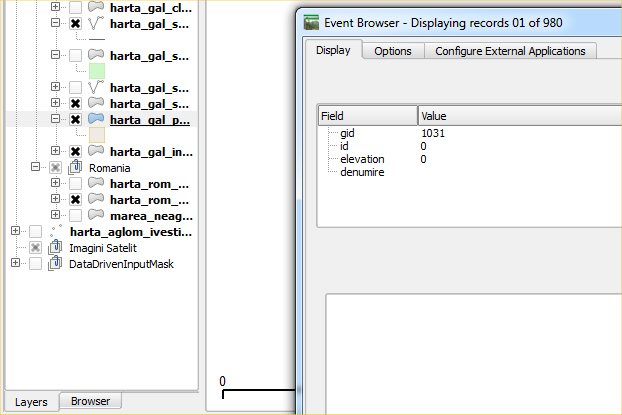
Task: Click the DataDrivenInputMask group icon
Action: tap(55, 263)
